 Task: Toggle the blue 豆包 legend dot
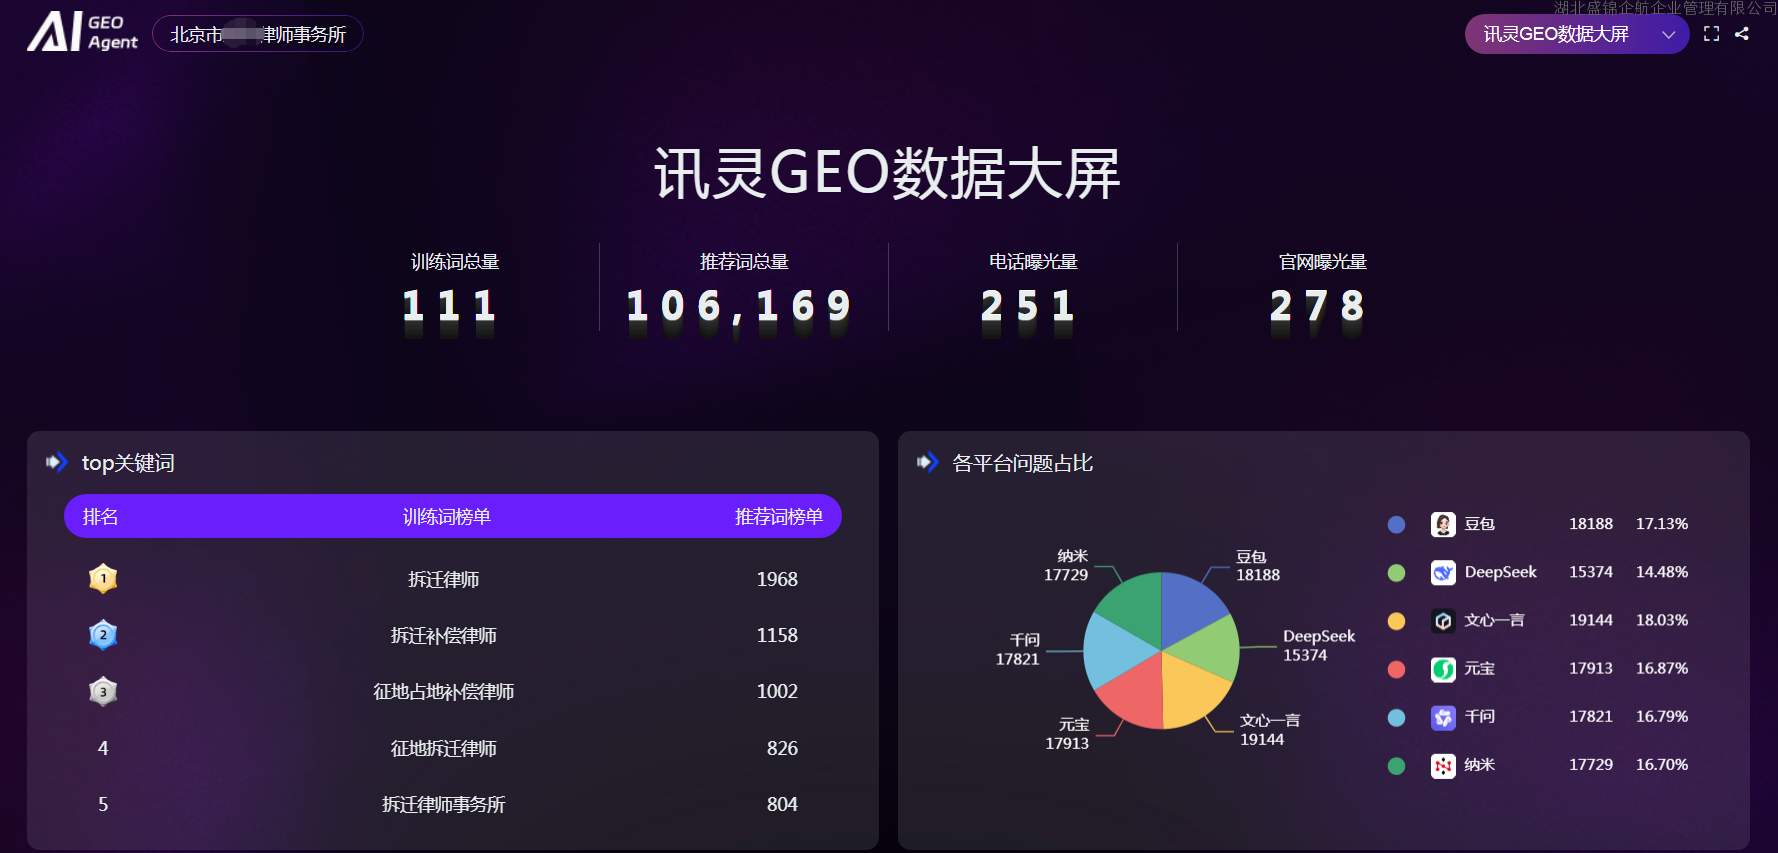tap(1397, 524)
